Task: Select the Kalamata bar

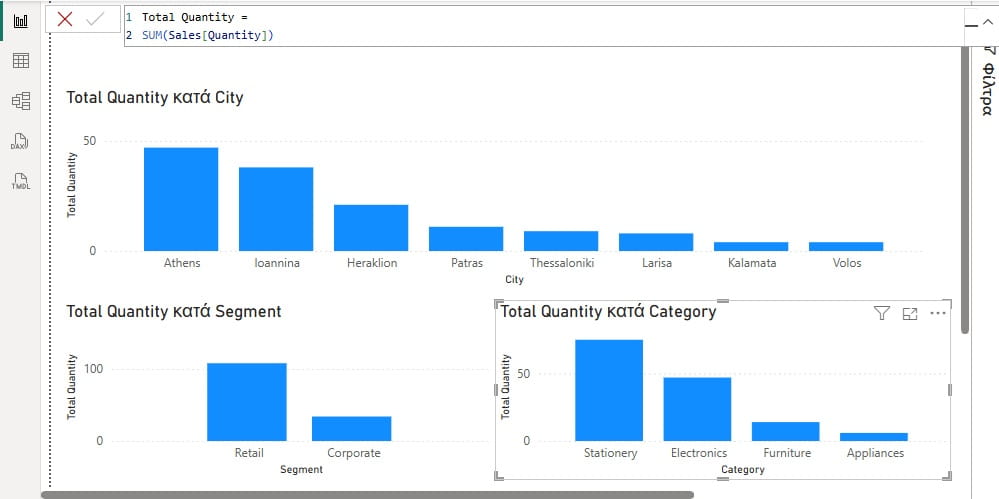Action: coord(751,247)
